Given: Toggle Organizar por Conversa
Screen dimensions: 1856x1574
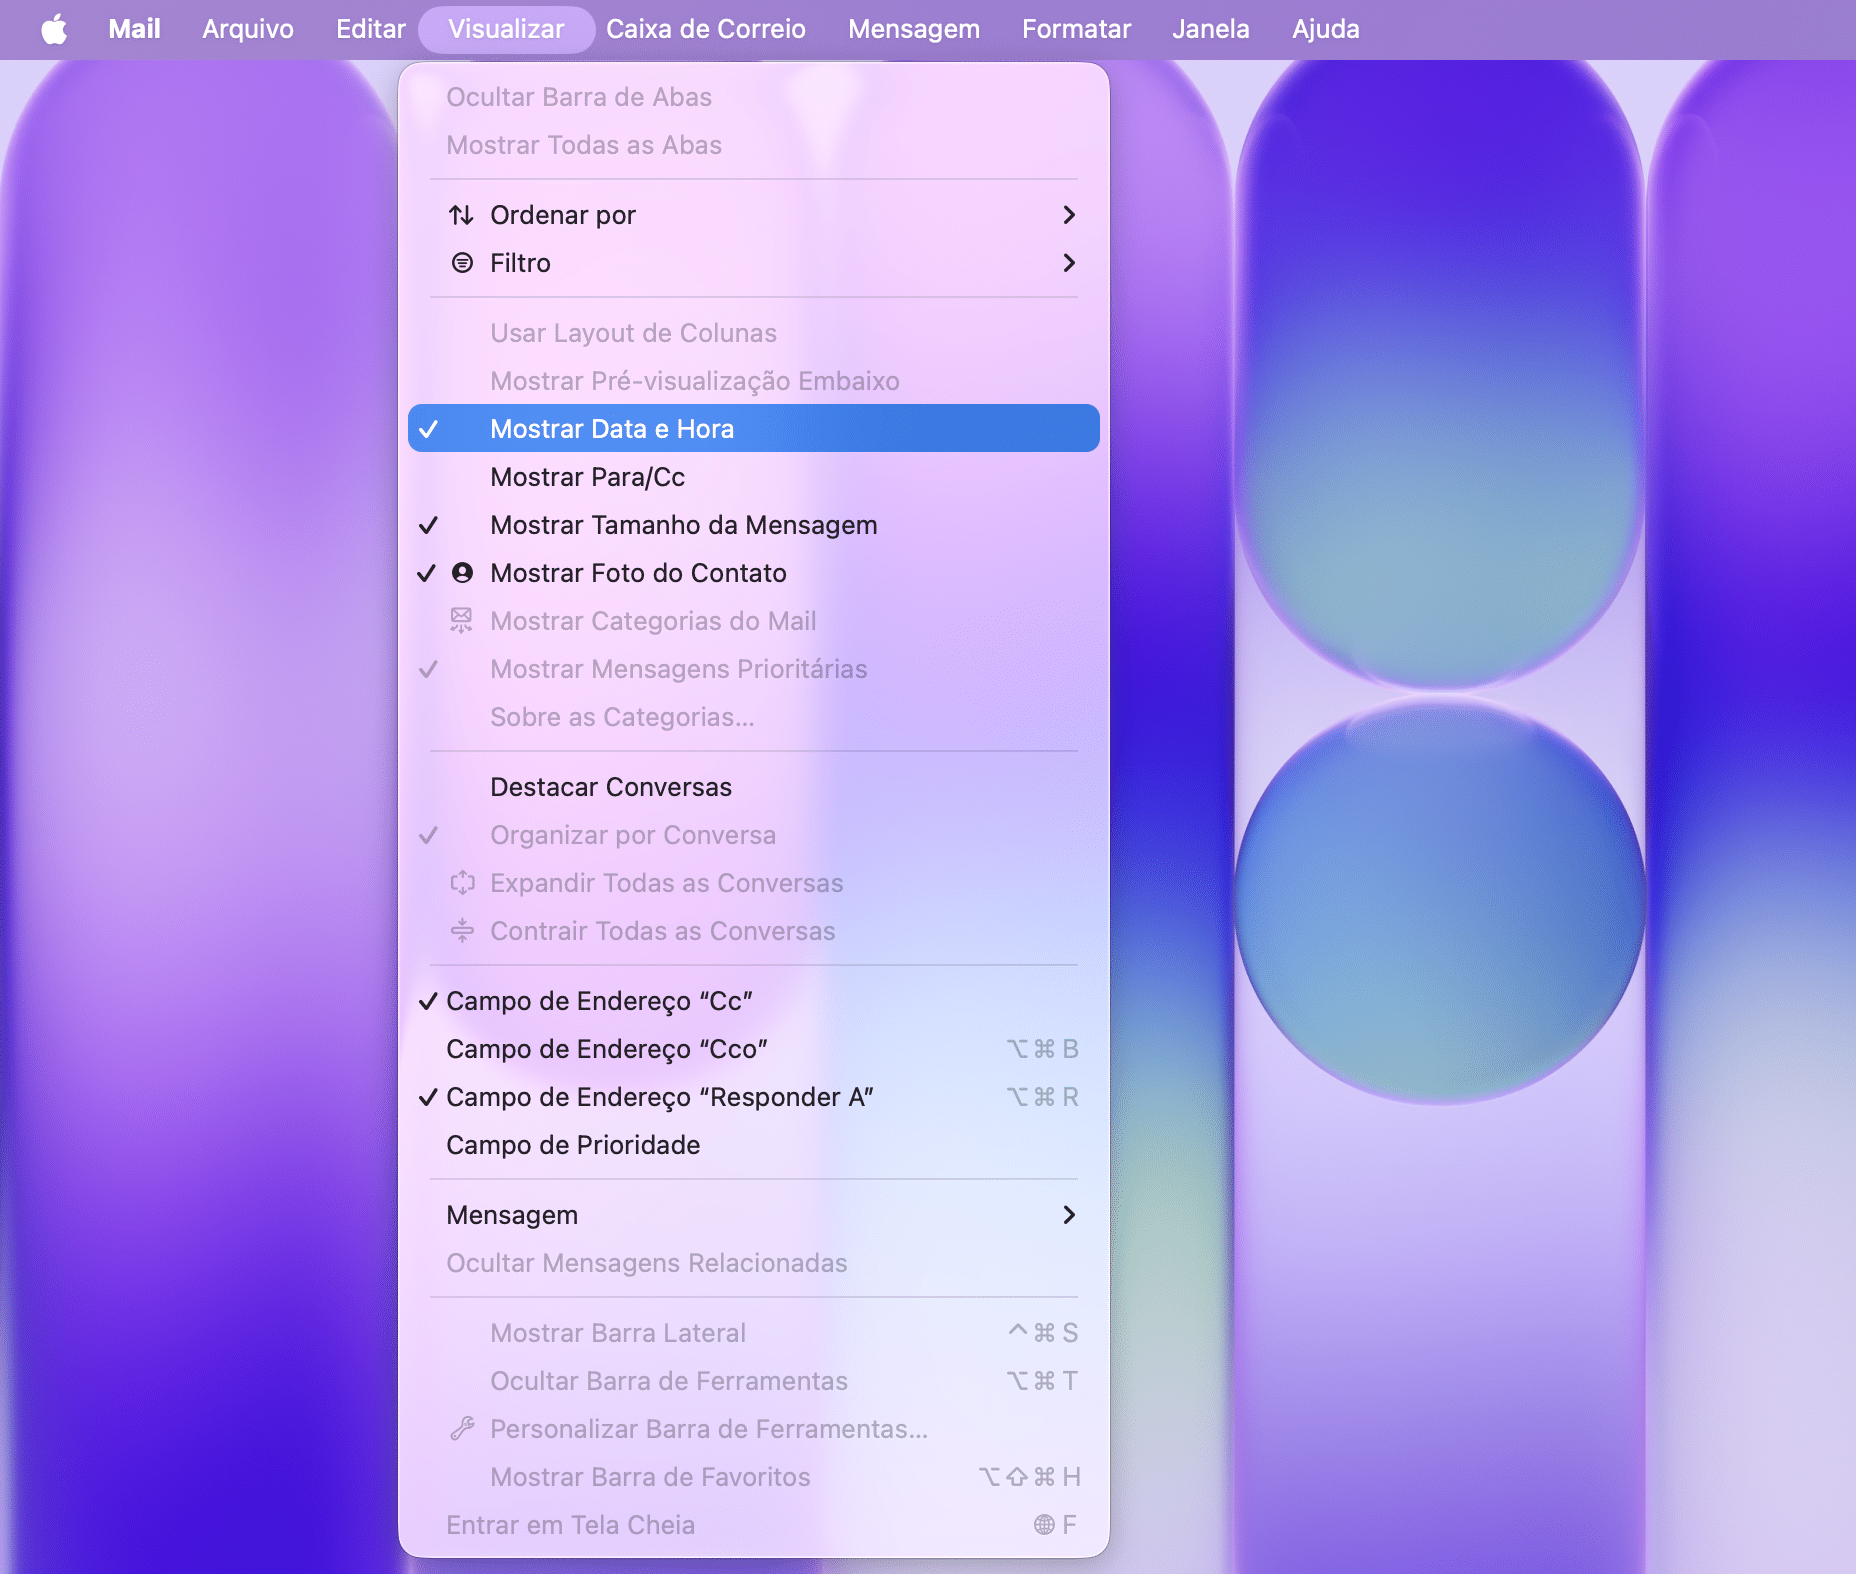Looking at the screenshot, I should [754, 835].
